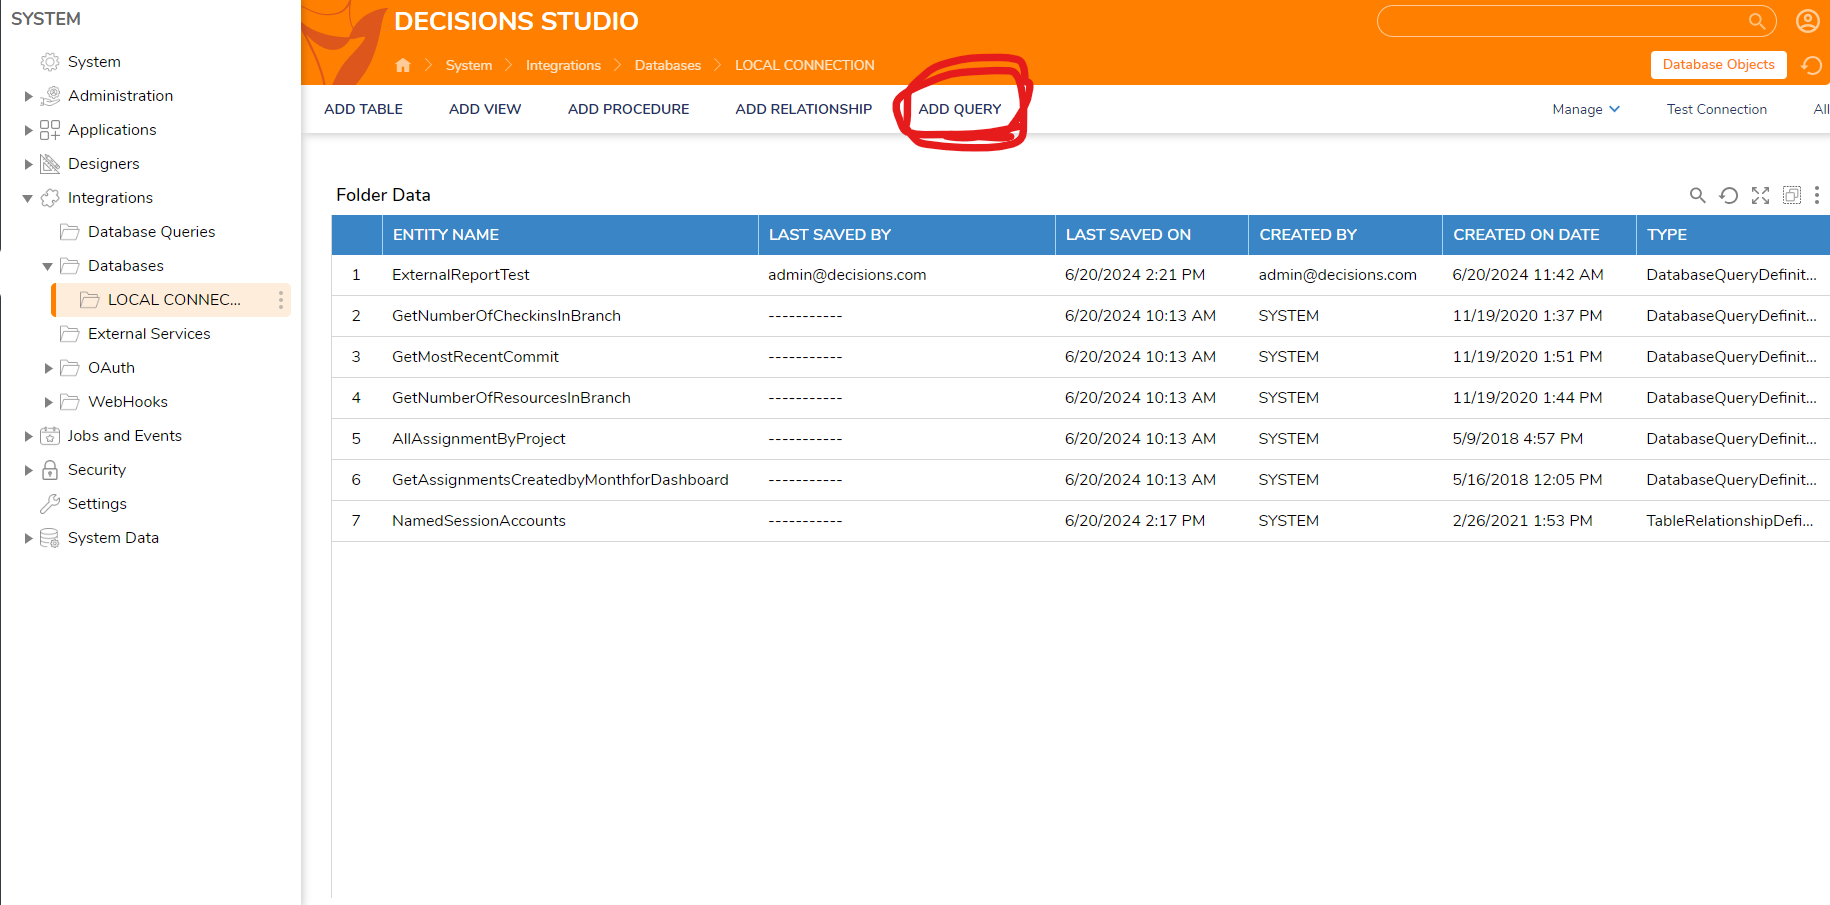Click the WebHooks folder icon
The height and width of the screenshot is (905, 1830).
(70, 402)
